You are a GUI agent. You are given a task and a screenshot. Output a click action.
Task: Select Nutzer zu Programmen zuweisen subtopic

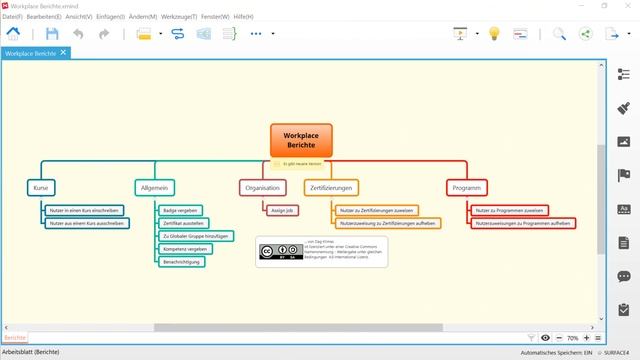509,211
